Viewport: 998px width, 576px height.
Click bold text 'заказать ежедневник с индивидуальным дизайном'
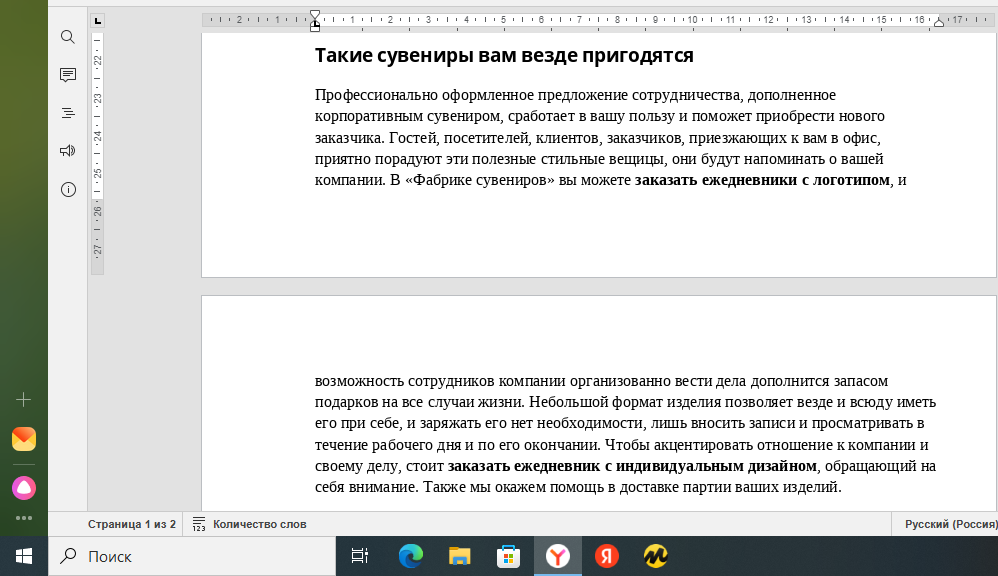click(632, 466)
